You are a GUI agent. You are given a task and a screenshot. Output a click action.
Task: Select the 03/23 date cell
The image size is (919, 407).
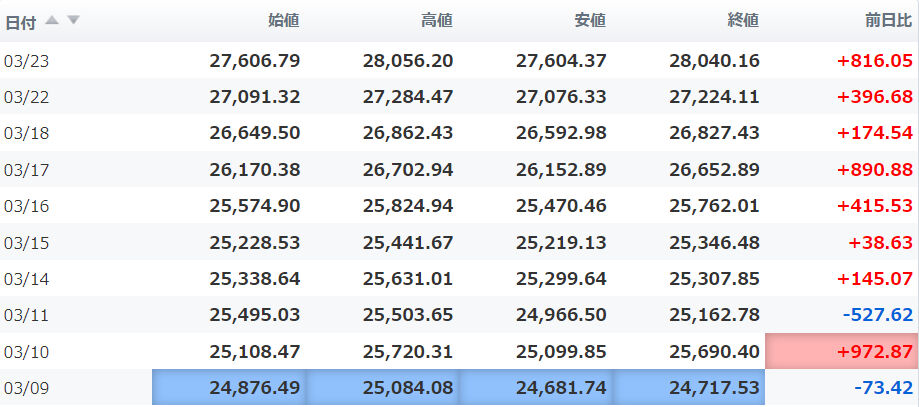(x=26, y=61)
